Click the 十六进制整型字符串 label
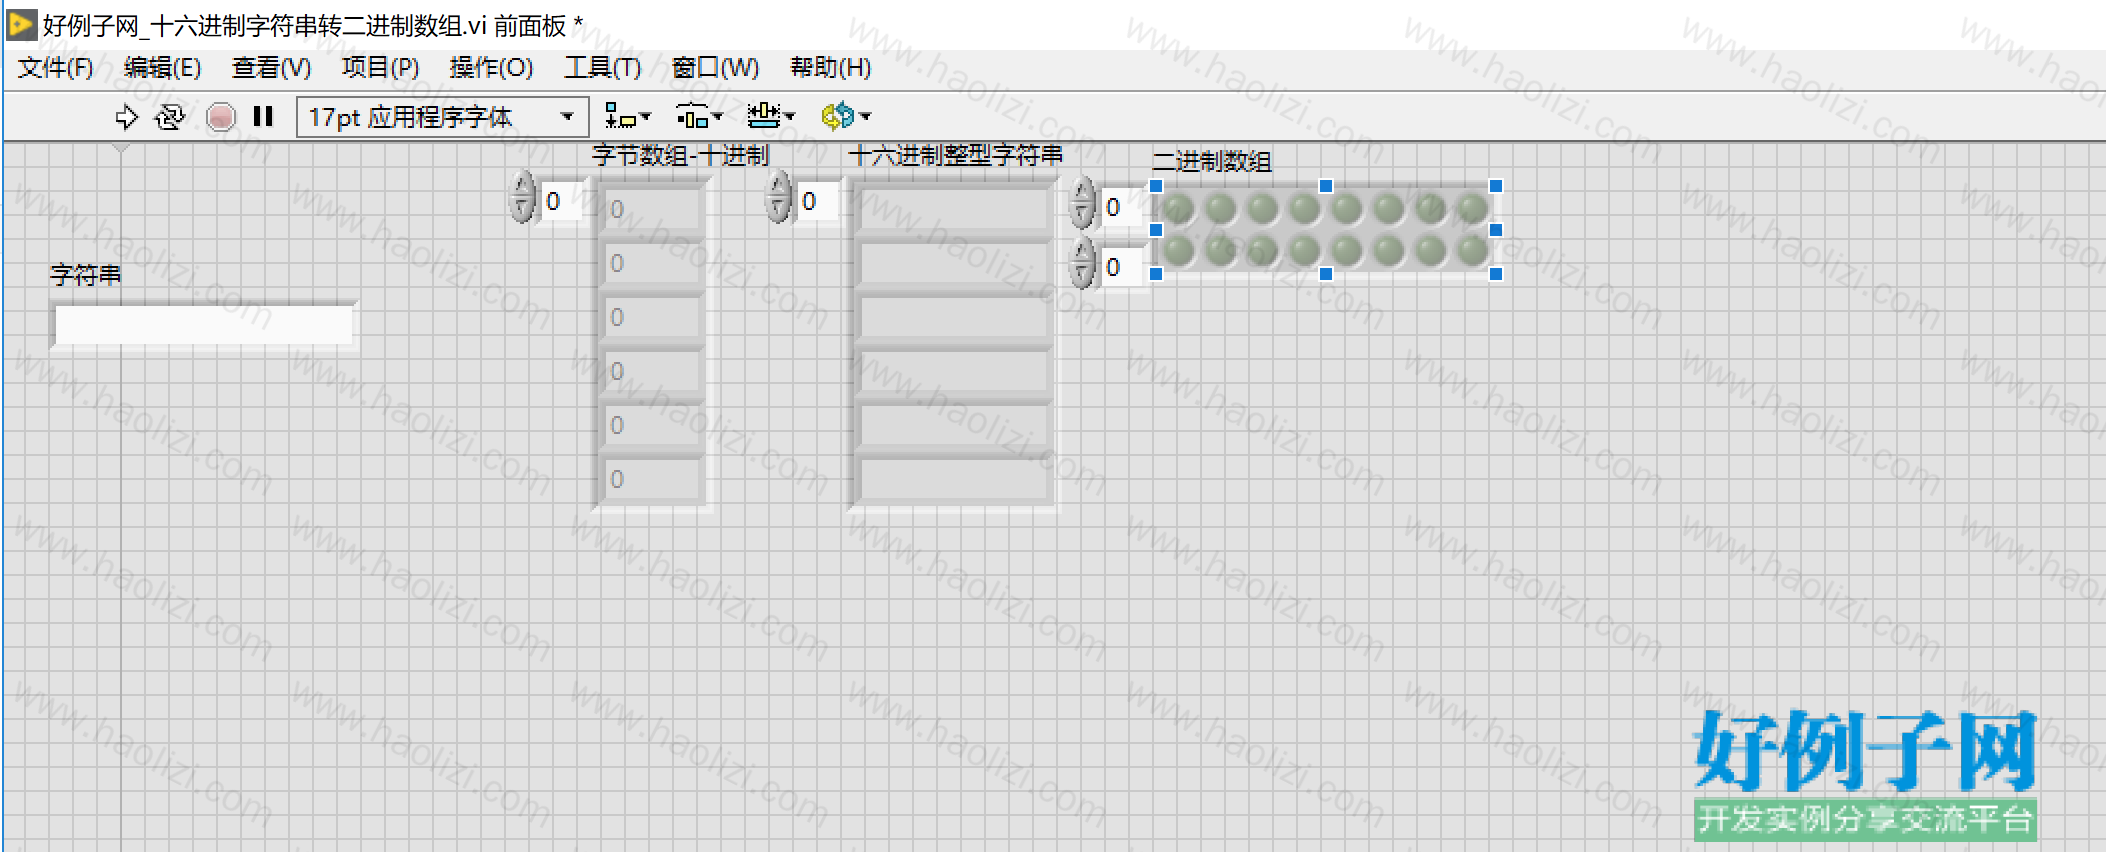The image size is (2106, 852). coord(956,155)
